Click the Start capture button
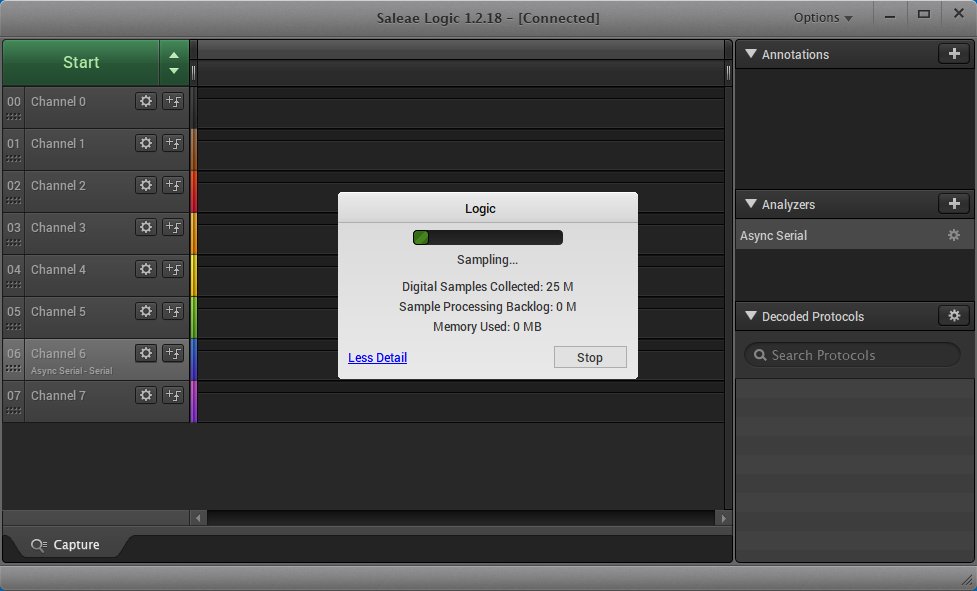 click(81, 62)
